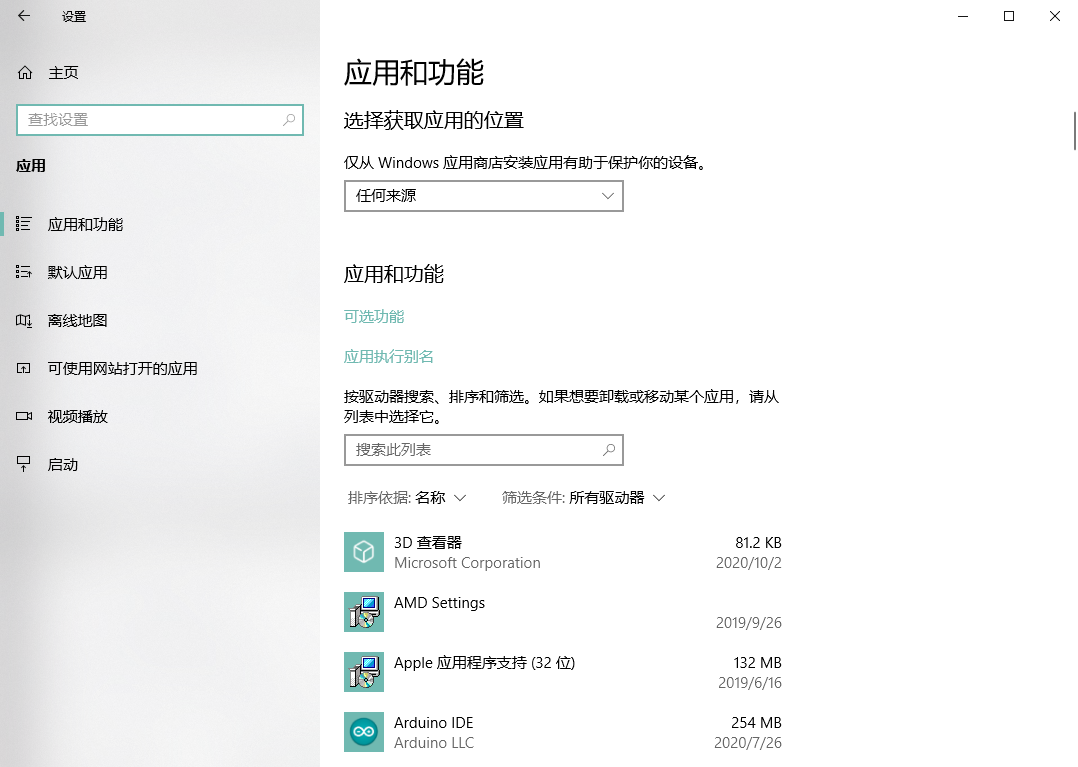Close the 设置 window
The image size is (1078, 767).
1055,16
